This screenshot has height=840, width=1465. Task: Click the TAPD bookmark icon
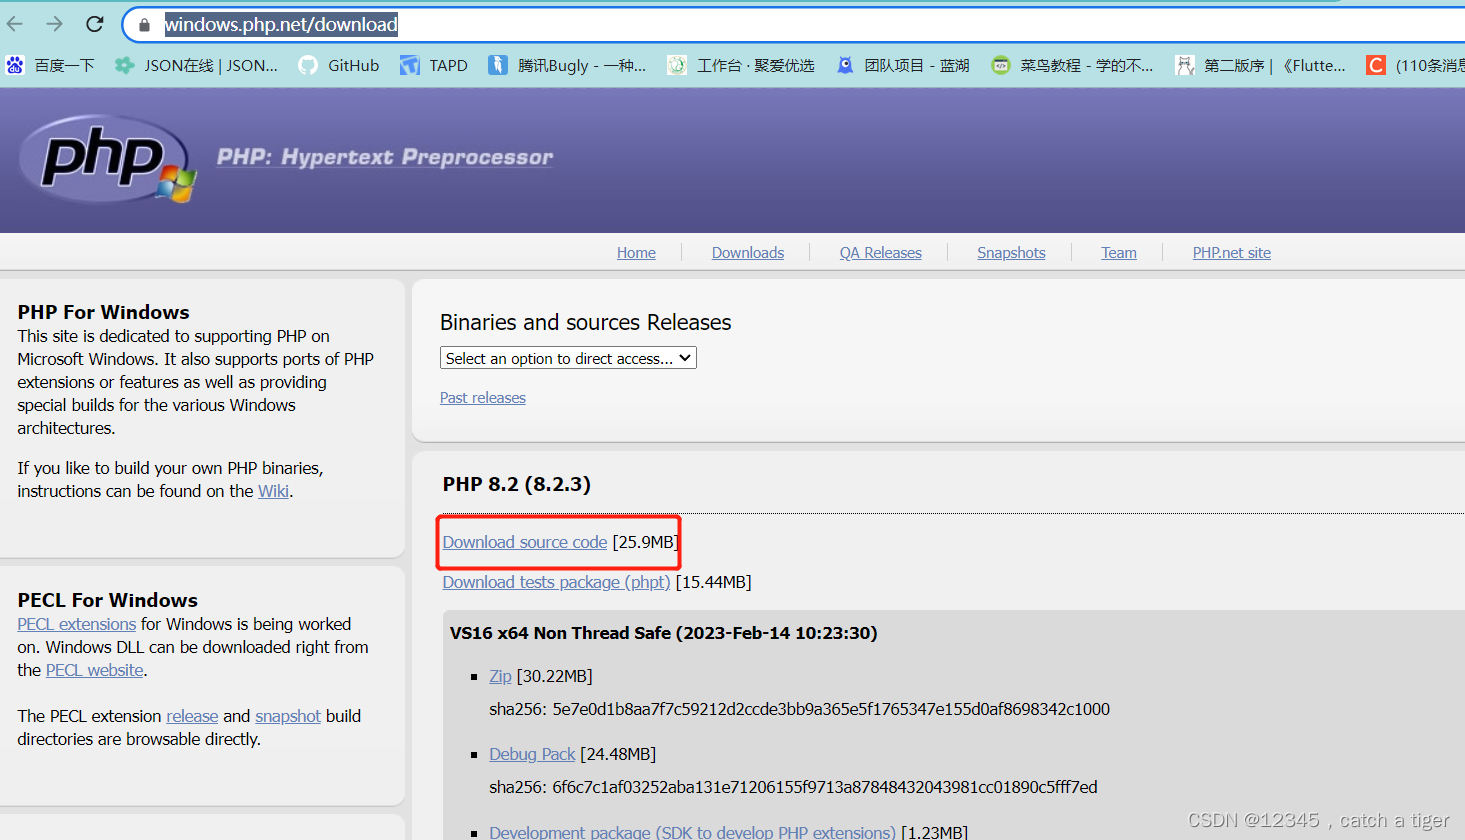(x=409, y=65)
